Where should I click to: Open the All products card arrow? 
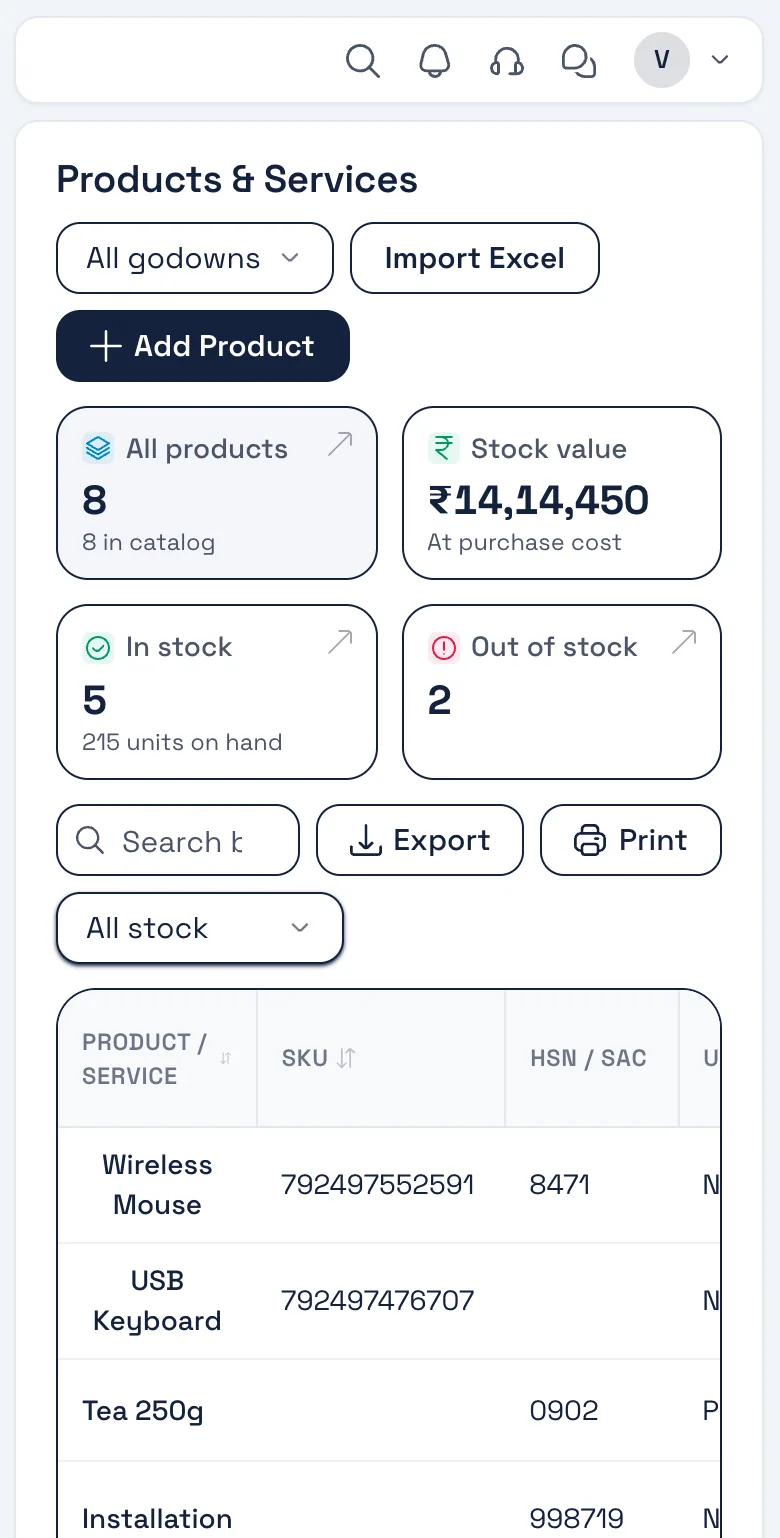point(340,445)
